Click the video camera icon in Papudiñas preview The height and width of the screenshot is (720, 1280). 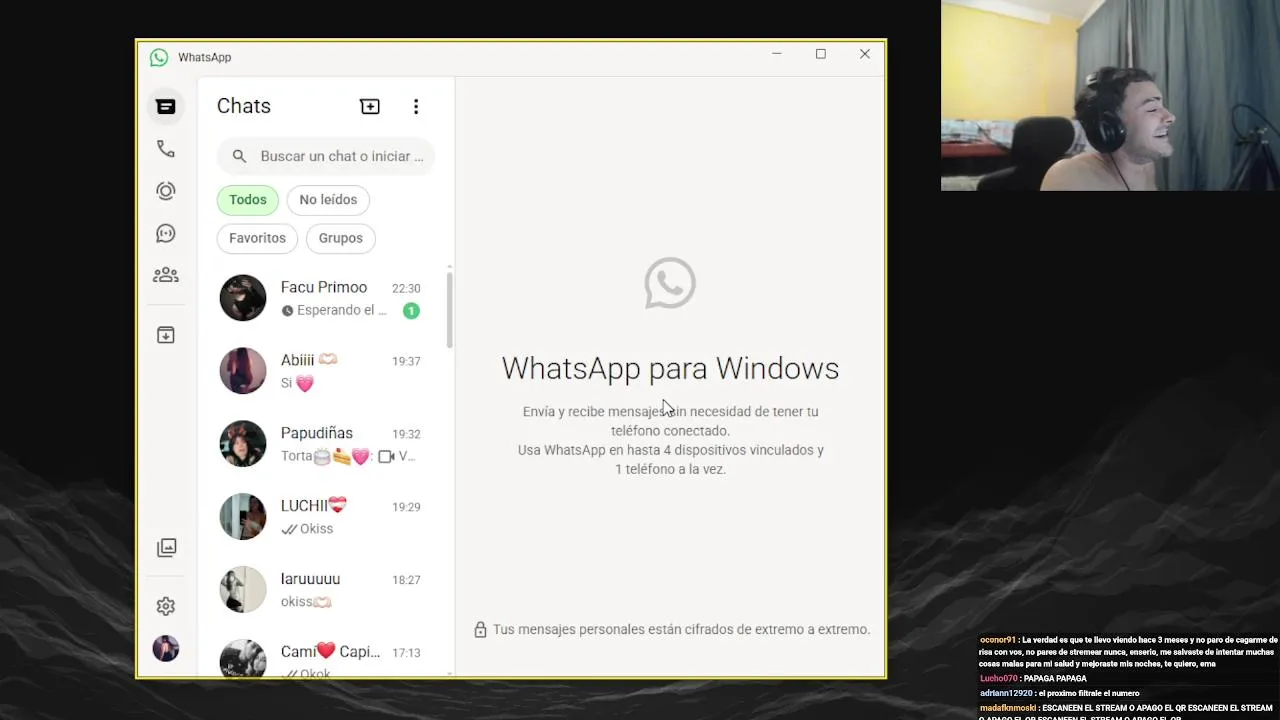pos(386,457)
